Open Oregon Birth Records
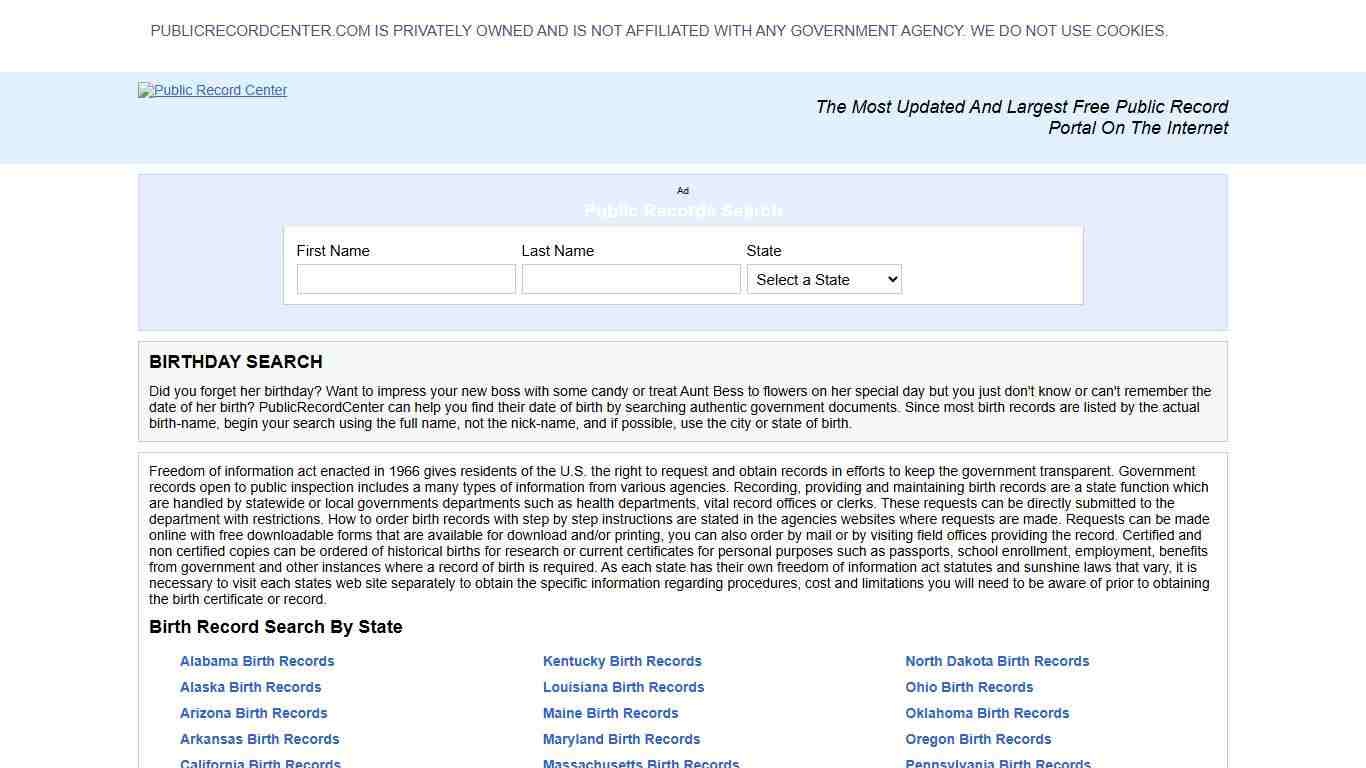This screenshot has height=768, width=1366. (978, 739)
